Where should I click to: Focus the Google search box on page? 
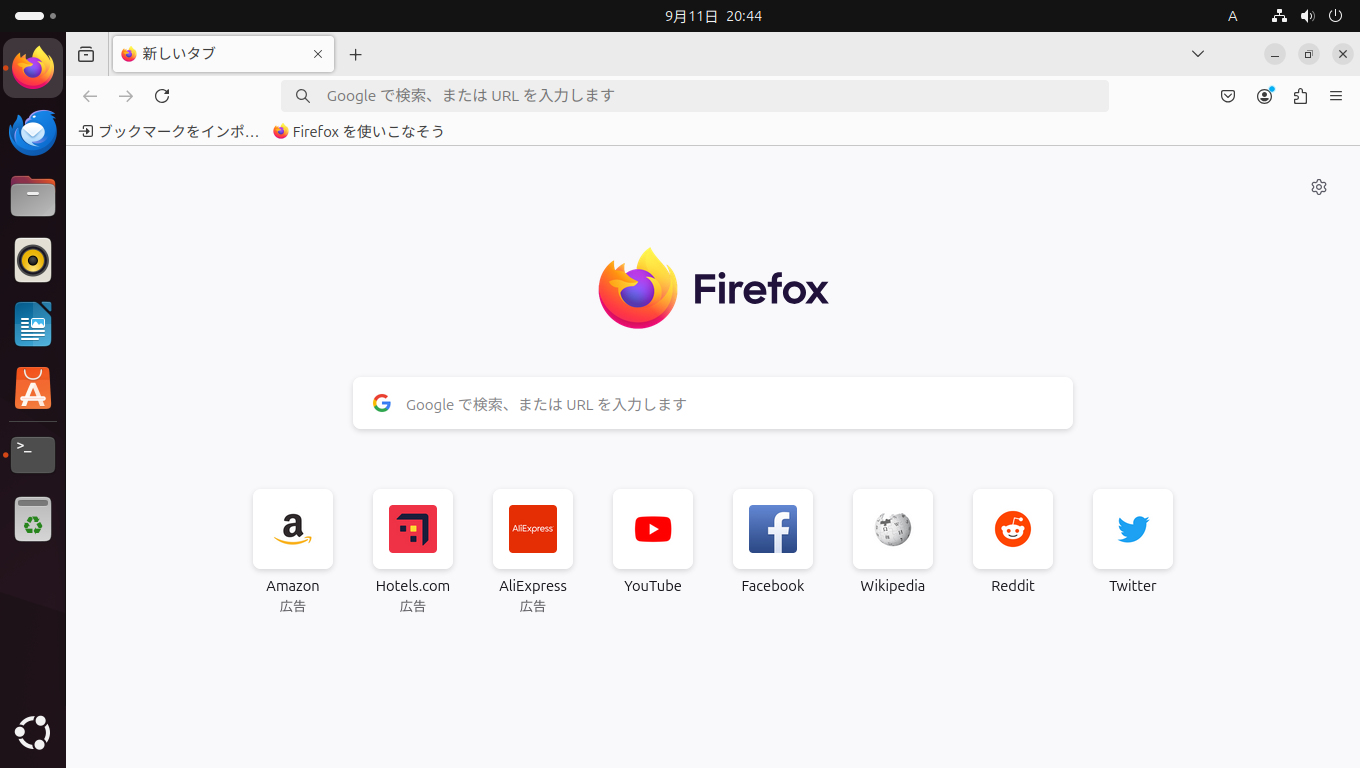[x=713, y=403]
